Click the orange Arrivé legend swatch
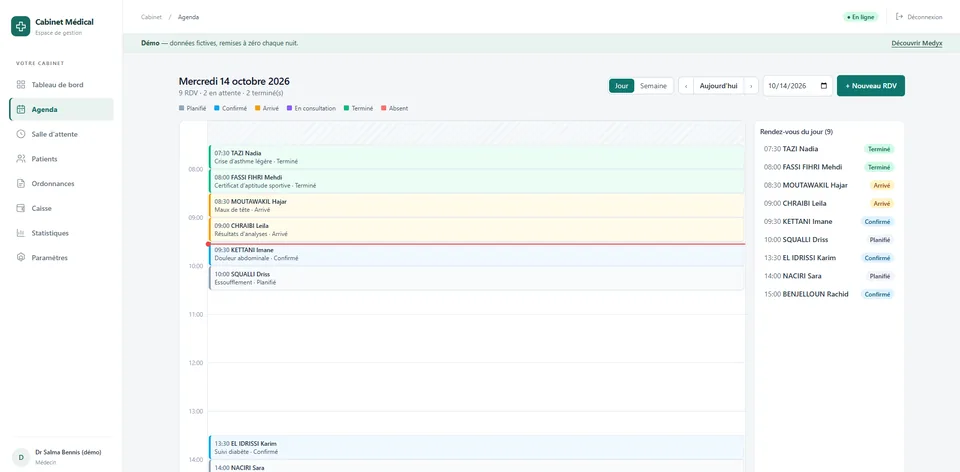Screen dimensions: 960x472 [x=258, y=108]
